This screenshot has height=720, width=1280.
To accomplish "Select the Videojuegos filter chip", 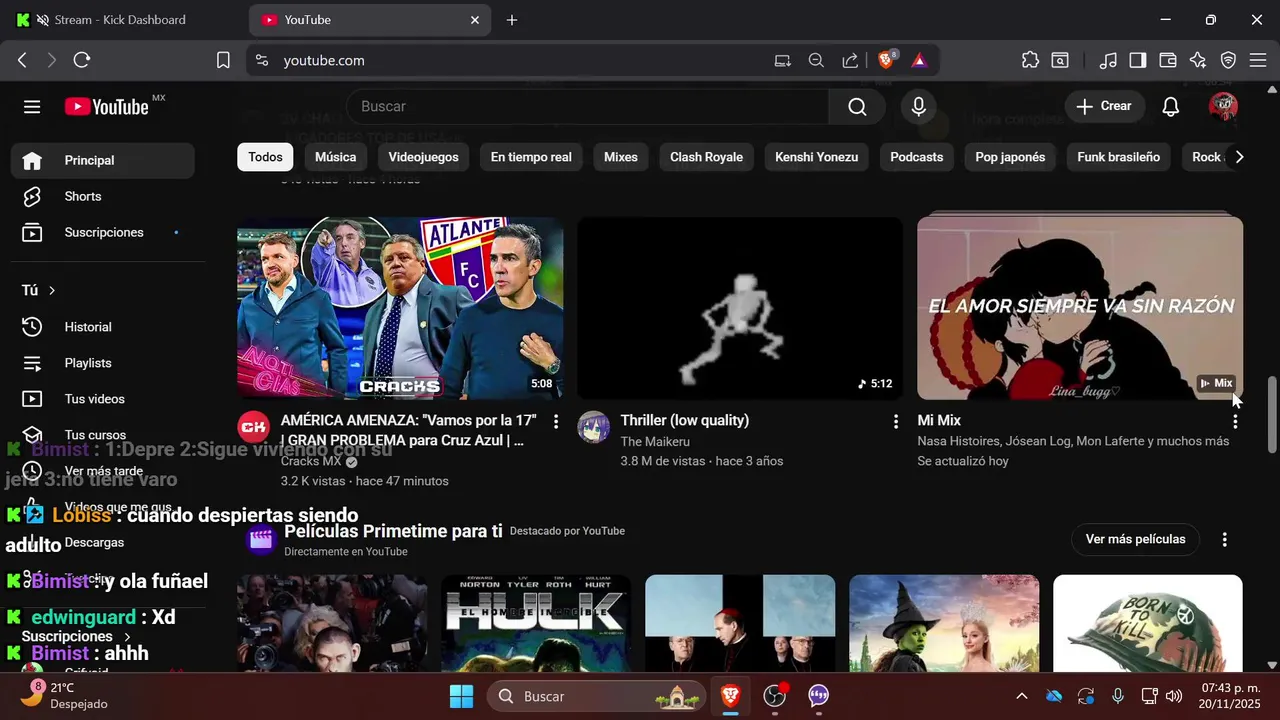I will tap(423, 157).
